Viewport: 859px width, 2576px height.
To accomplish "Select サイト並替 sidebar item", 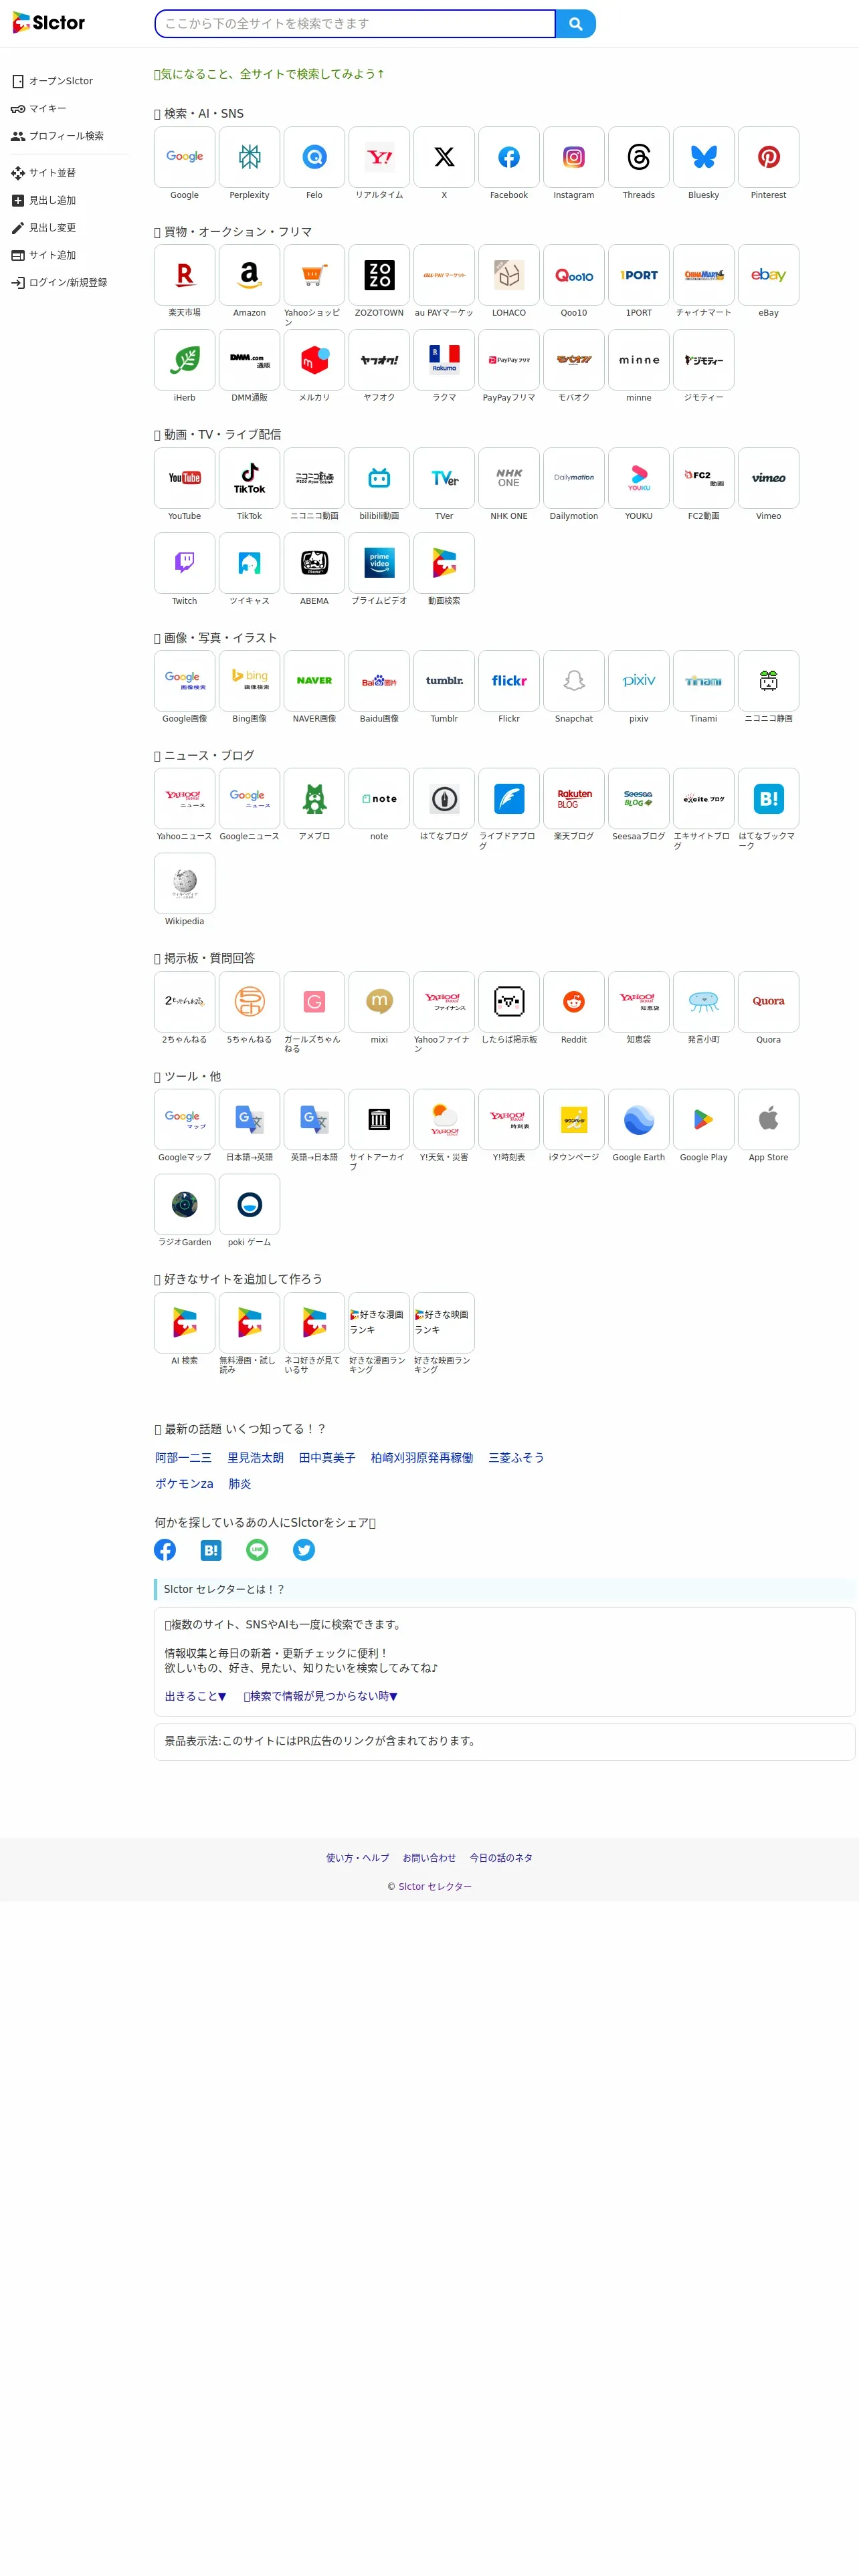I will [x=44, y=173].
